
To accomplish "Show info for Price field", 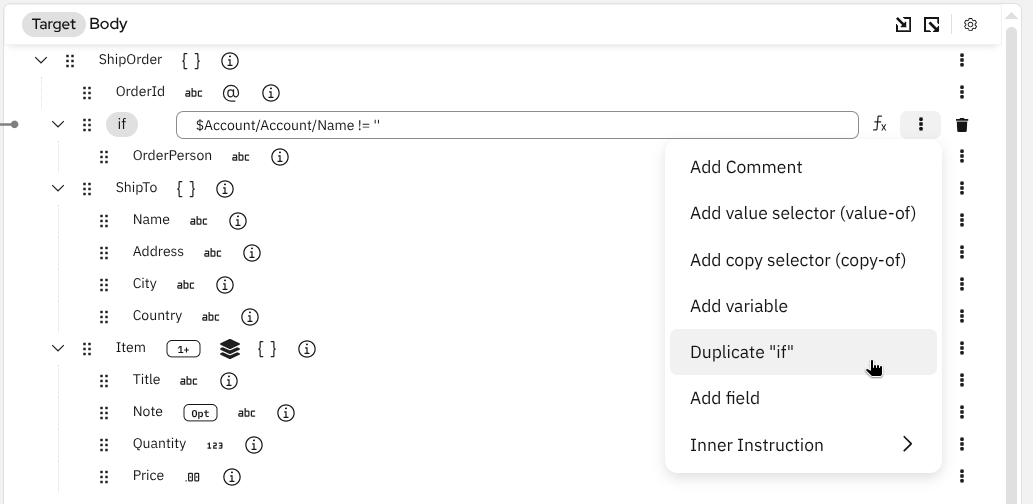I will (231, 477).
